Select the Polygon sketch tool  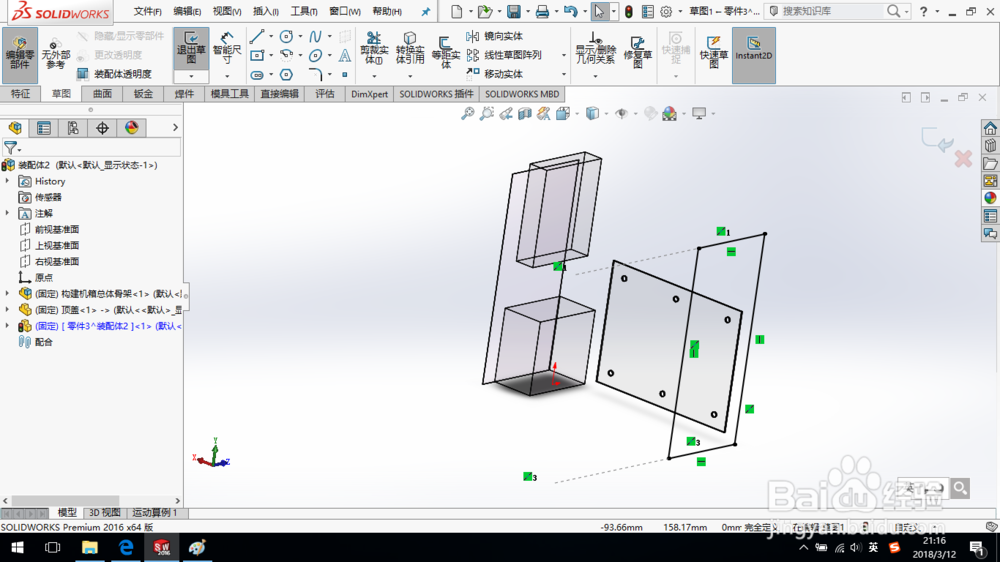[286, 75]
